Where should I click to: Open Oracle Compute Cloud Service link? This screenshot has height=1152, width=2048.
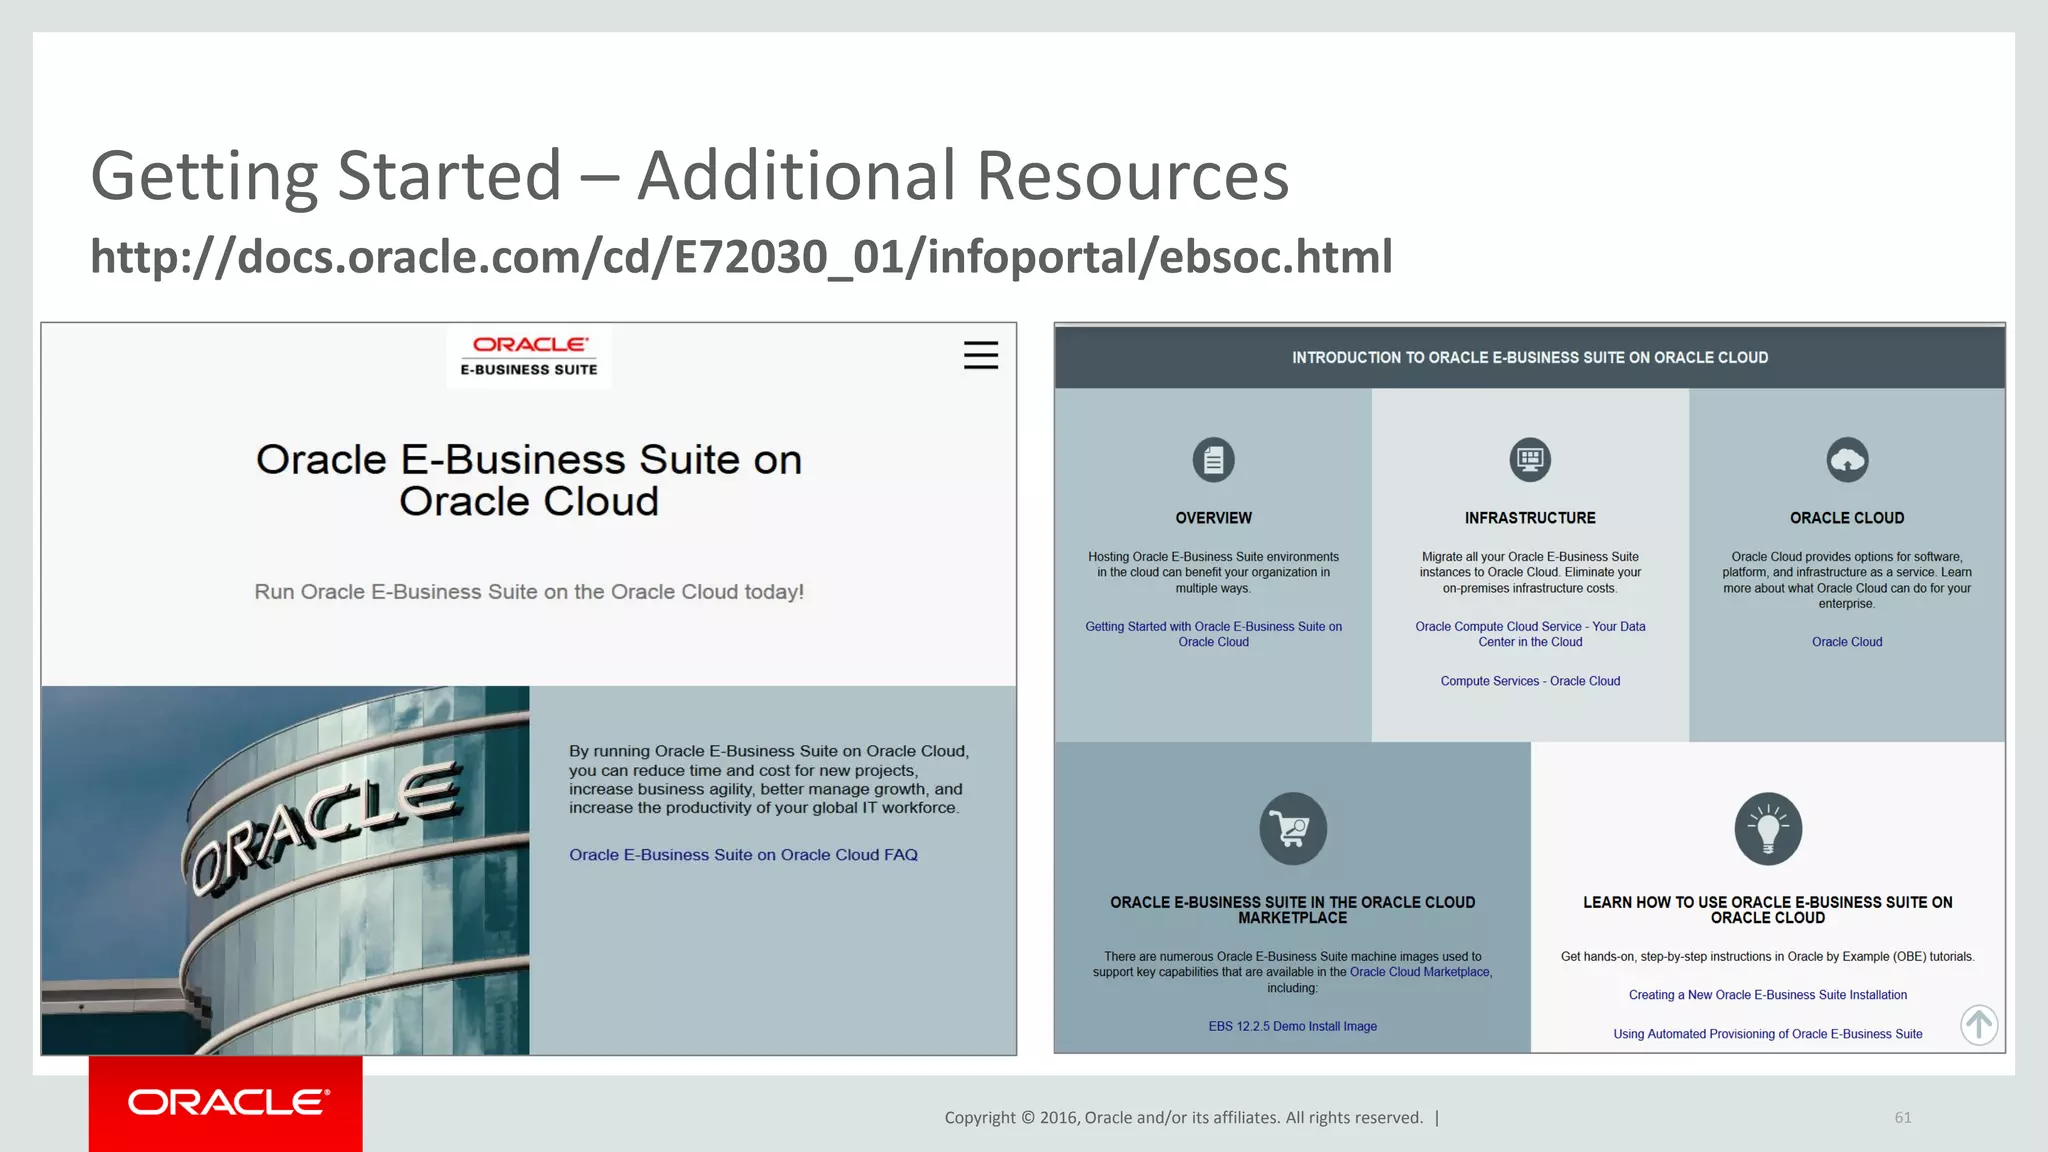1530,634
